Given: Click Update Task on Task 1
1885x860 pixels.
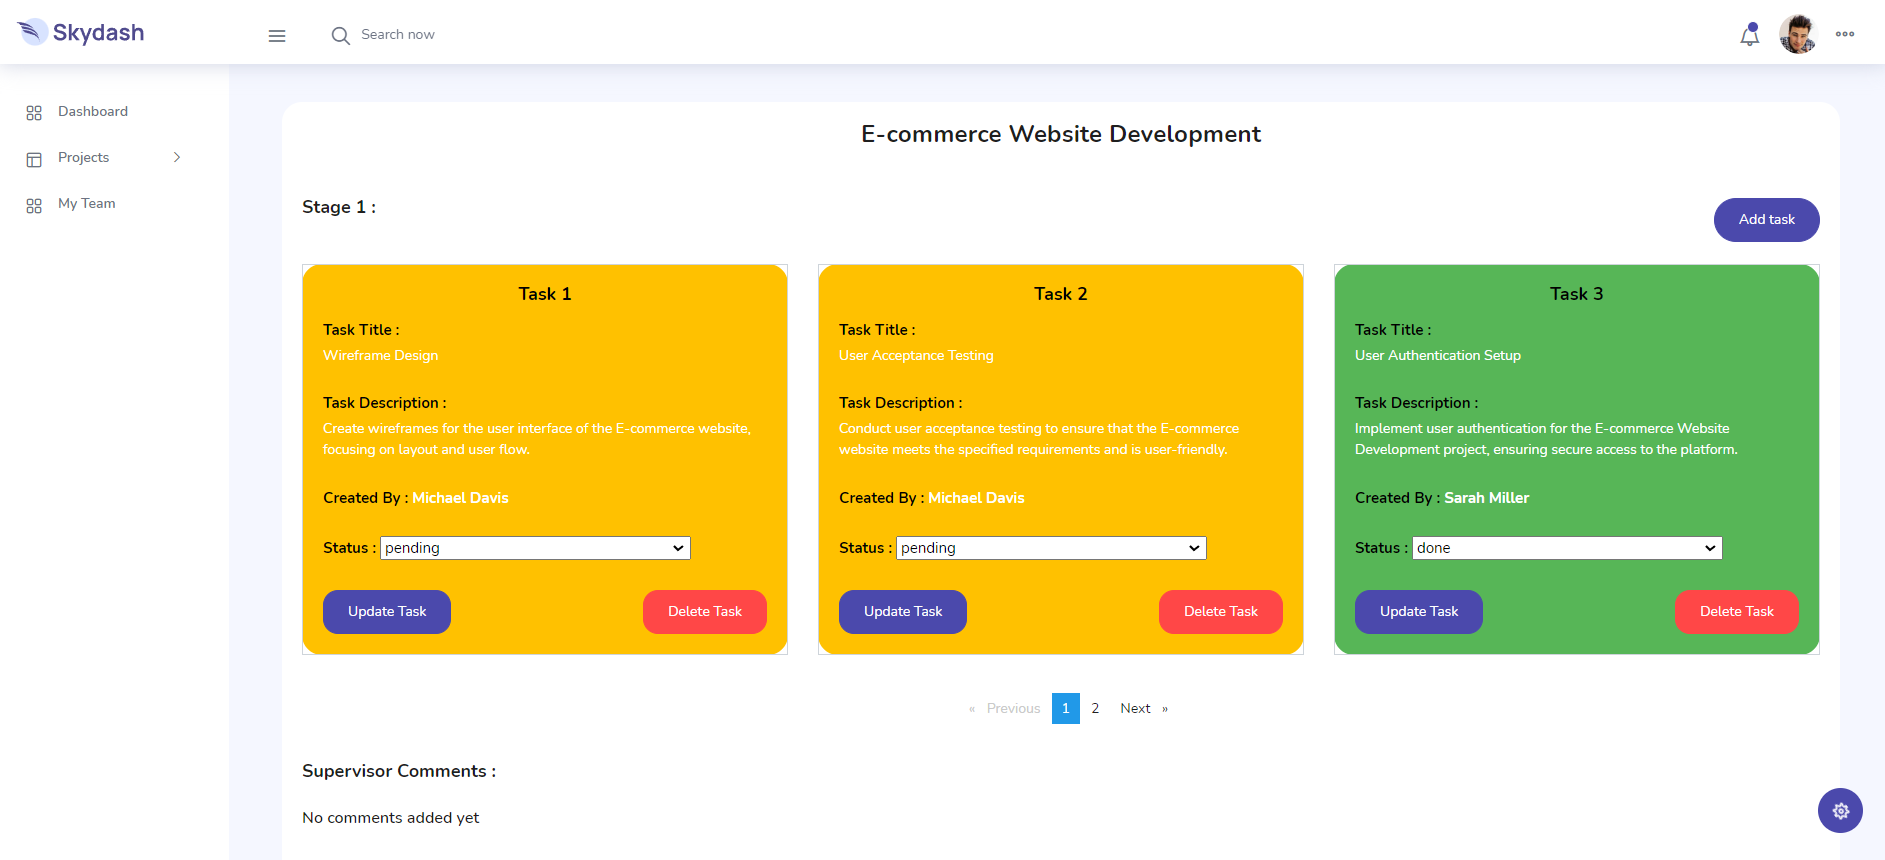Looking at the screenshot, I should (387, 612).
